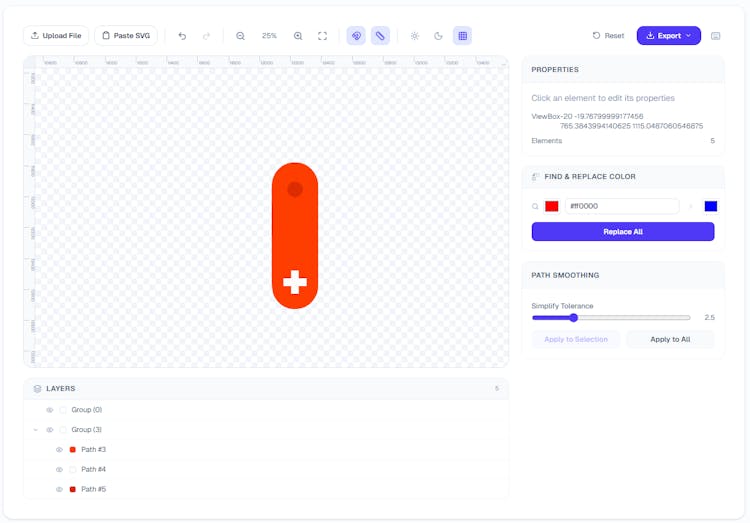Screen dimensions: 750x523
Task: Click the zoom in magnifier icon
Action: (298, 36)
